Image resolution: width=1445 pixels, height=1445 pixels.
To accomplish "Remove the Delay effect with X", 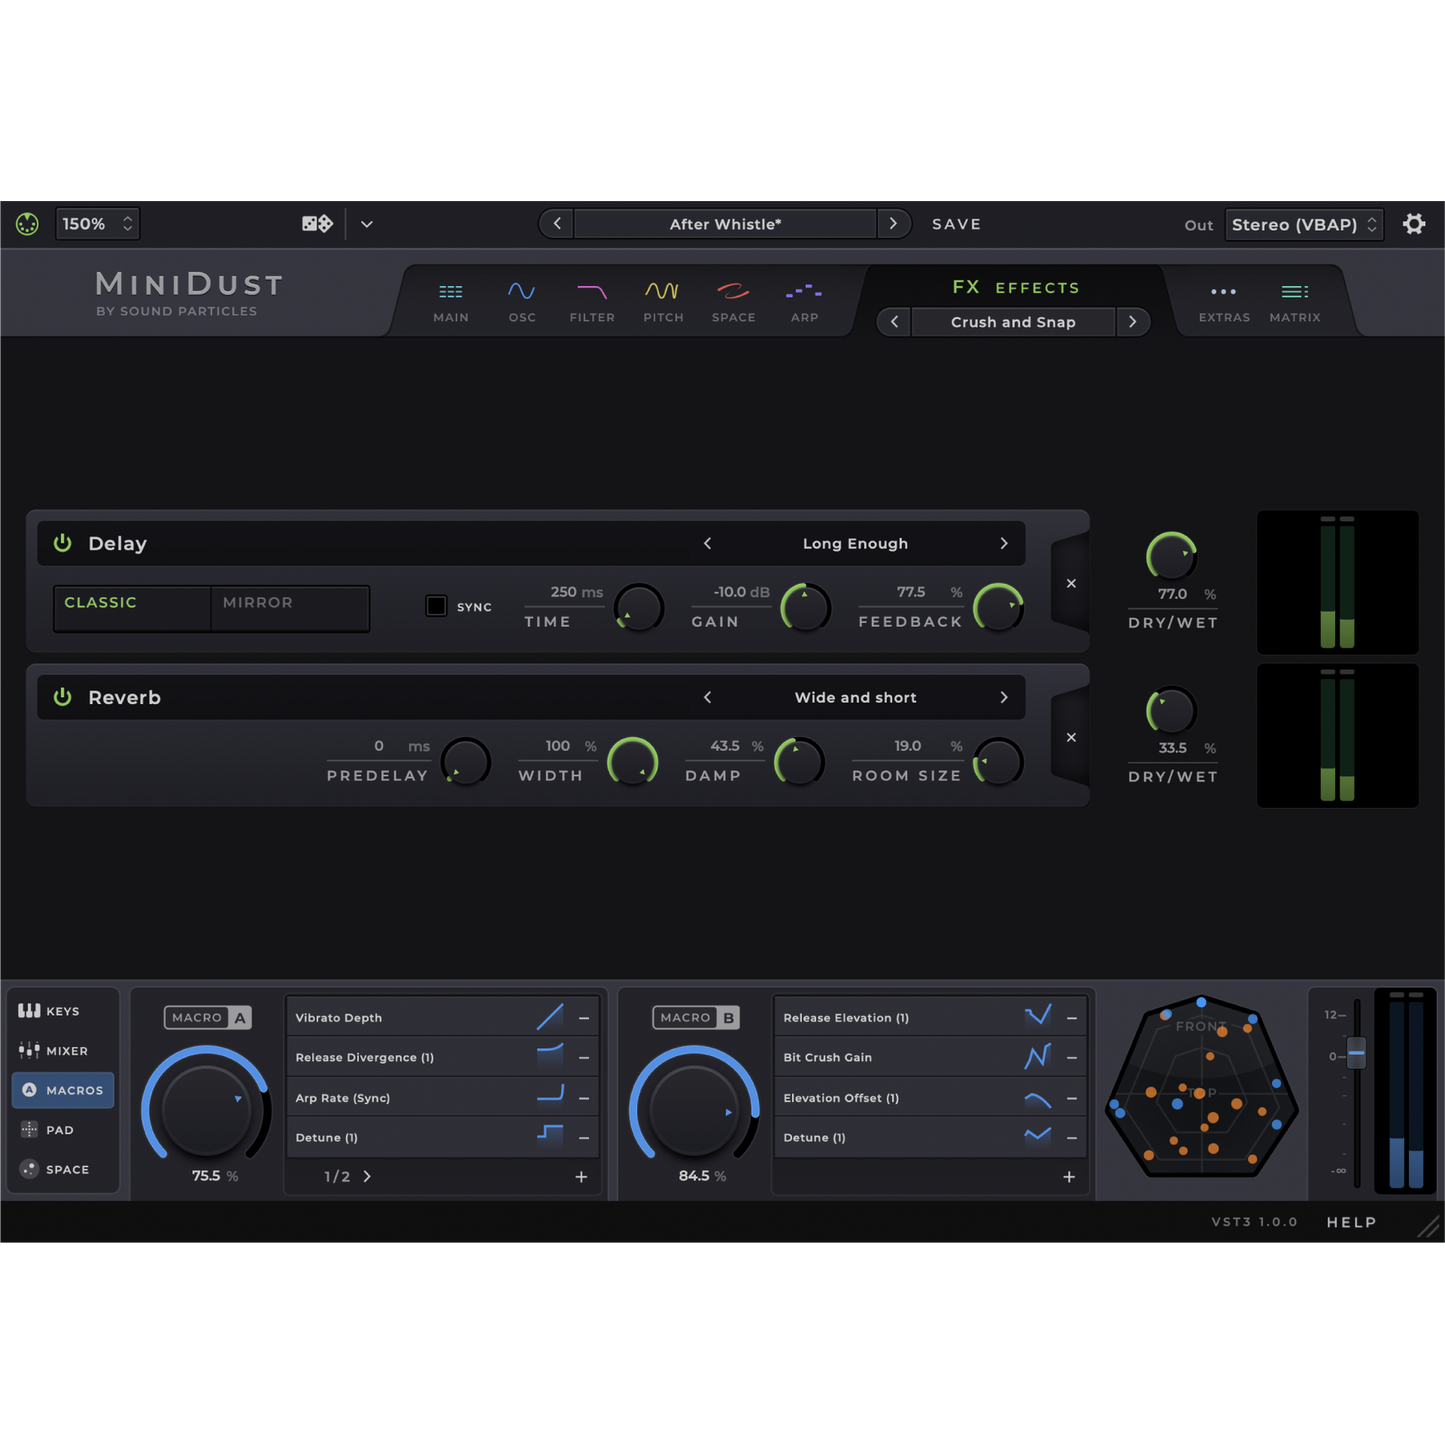I will pyautogui.click(x=1071, y=583).
